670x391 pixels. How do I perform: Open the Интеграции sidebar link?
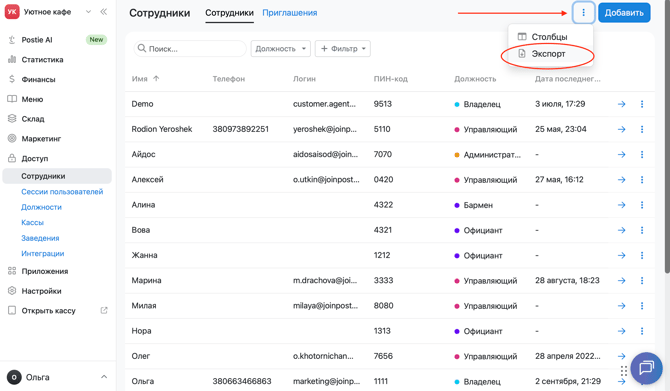(x=43, y=253)
